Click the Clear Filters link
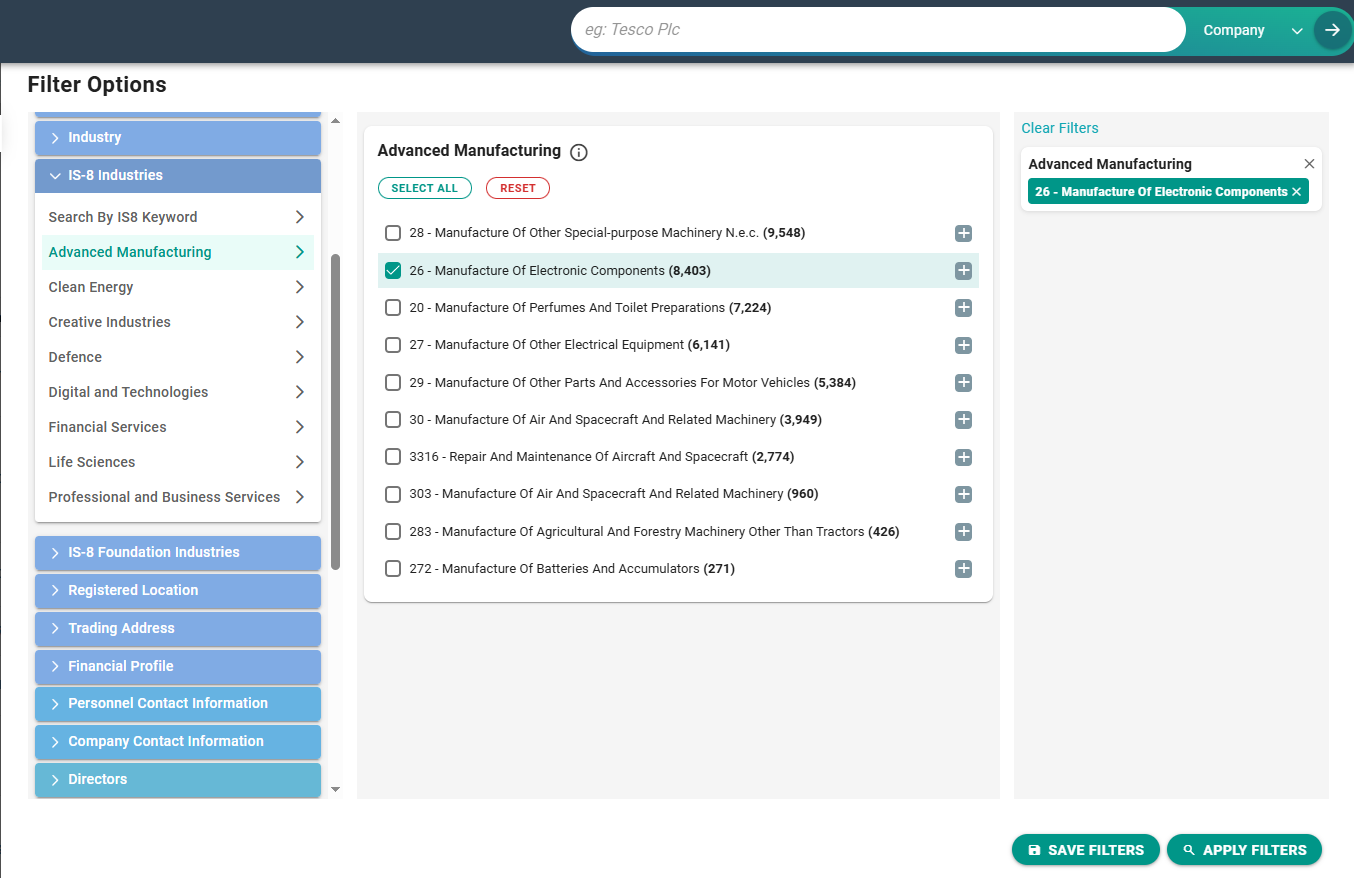Screen dimensions: 1354x878 1059,128
